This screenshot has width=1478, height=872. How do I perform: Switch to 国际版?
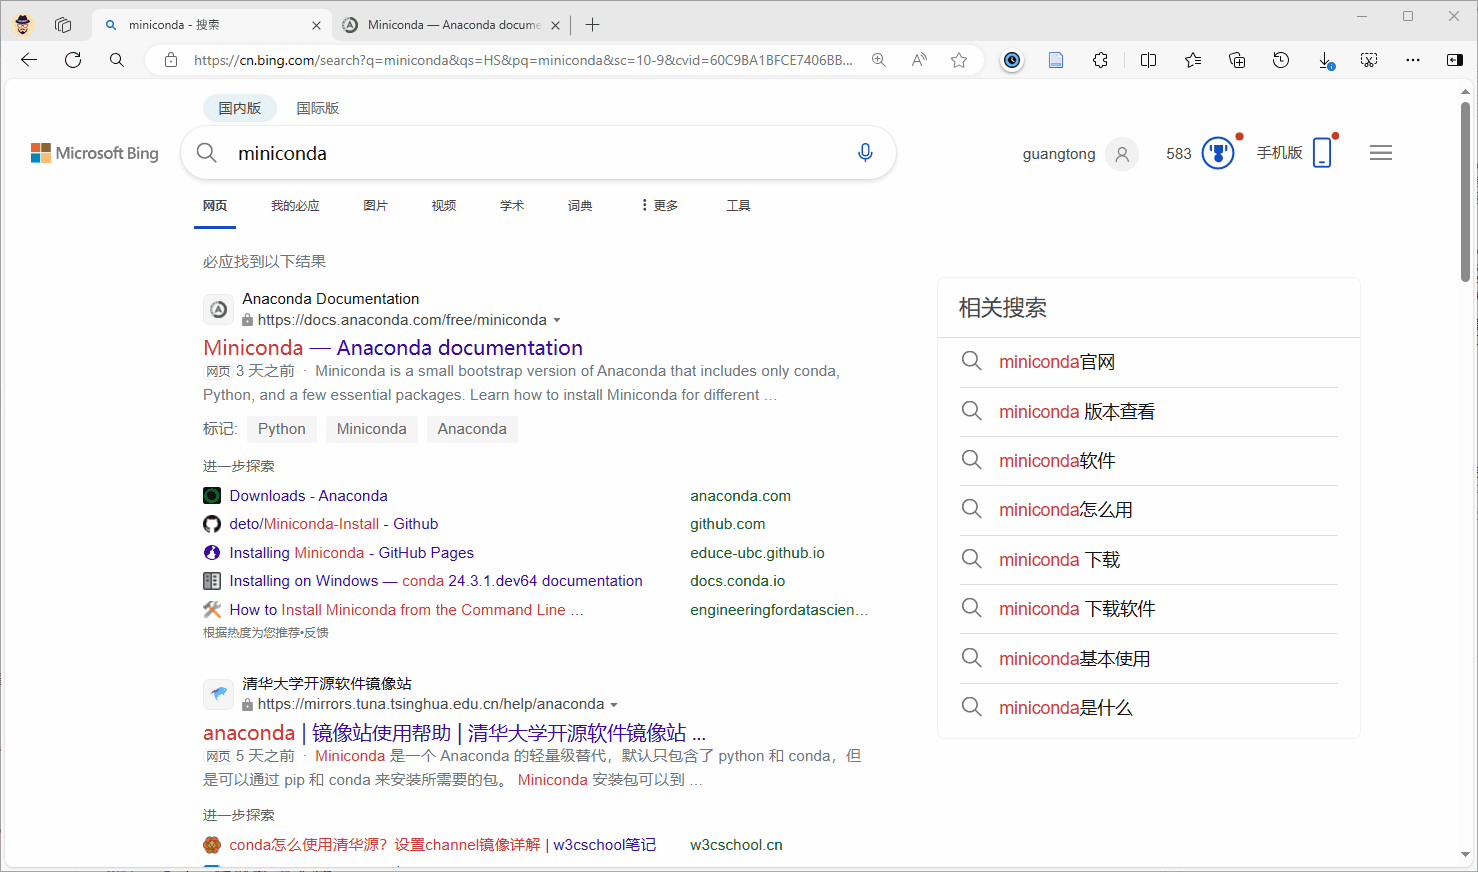pos(317,107)
